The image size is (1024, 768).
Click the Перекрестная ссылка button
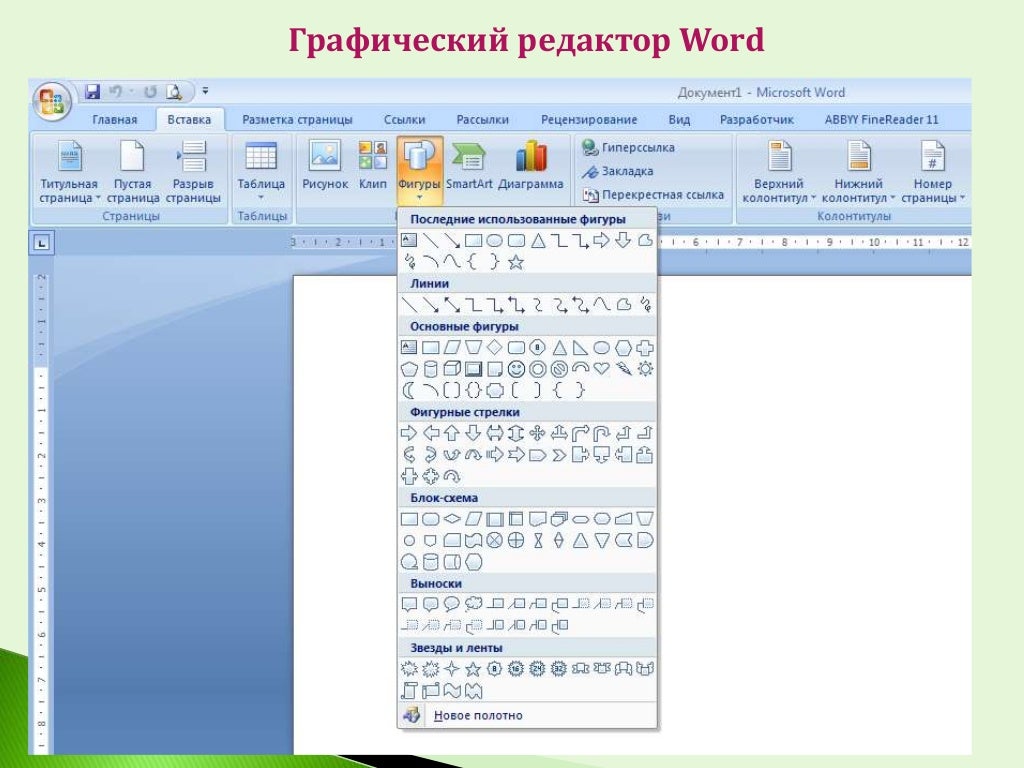(x=653, y=195)
